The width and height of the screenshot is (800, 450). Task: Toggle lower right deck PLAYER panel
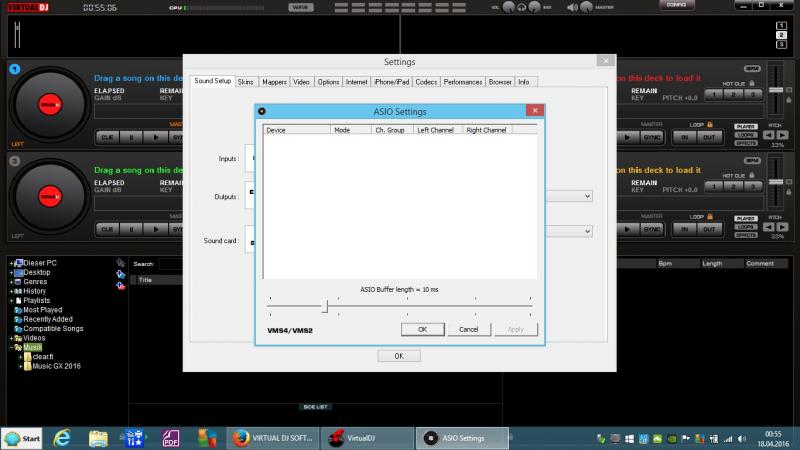(745, 218)
